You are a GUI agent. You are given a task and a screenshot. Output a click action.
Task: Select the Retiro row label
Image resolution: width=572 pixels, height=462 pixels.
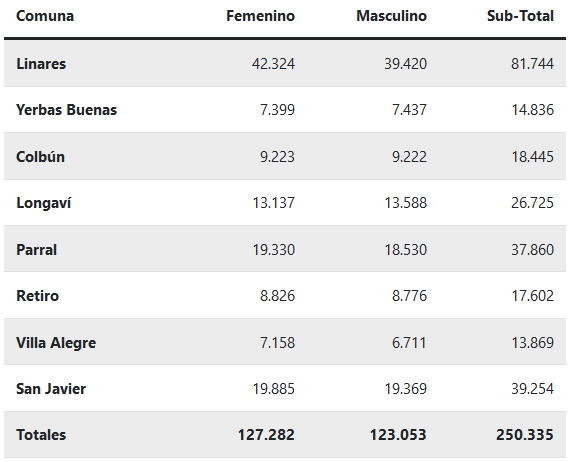point(38,296)
